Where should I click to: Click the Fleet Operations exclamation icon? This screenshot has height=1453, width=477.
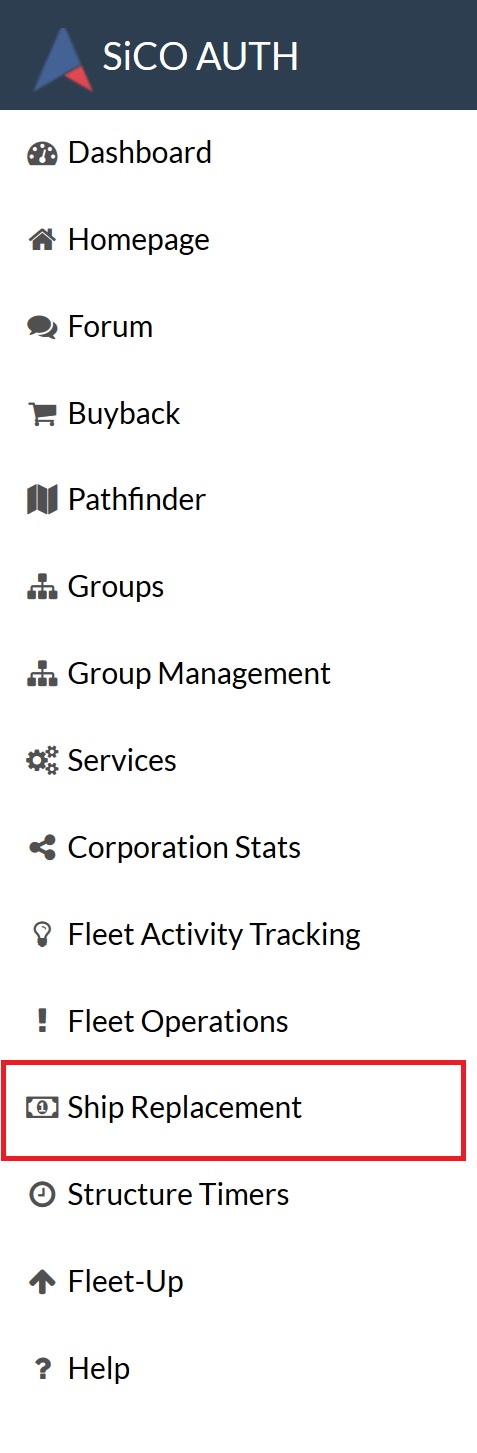[x=42, y=1021]
